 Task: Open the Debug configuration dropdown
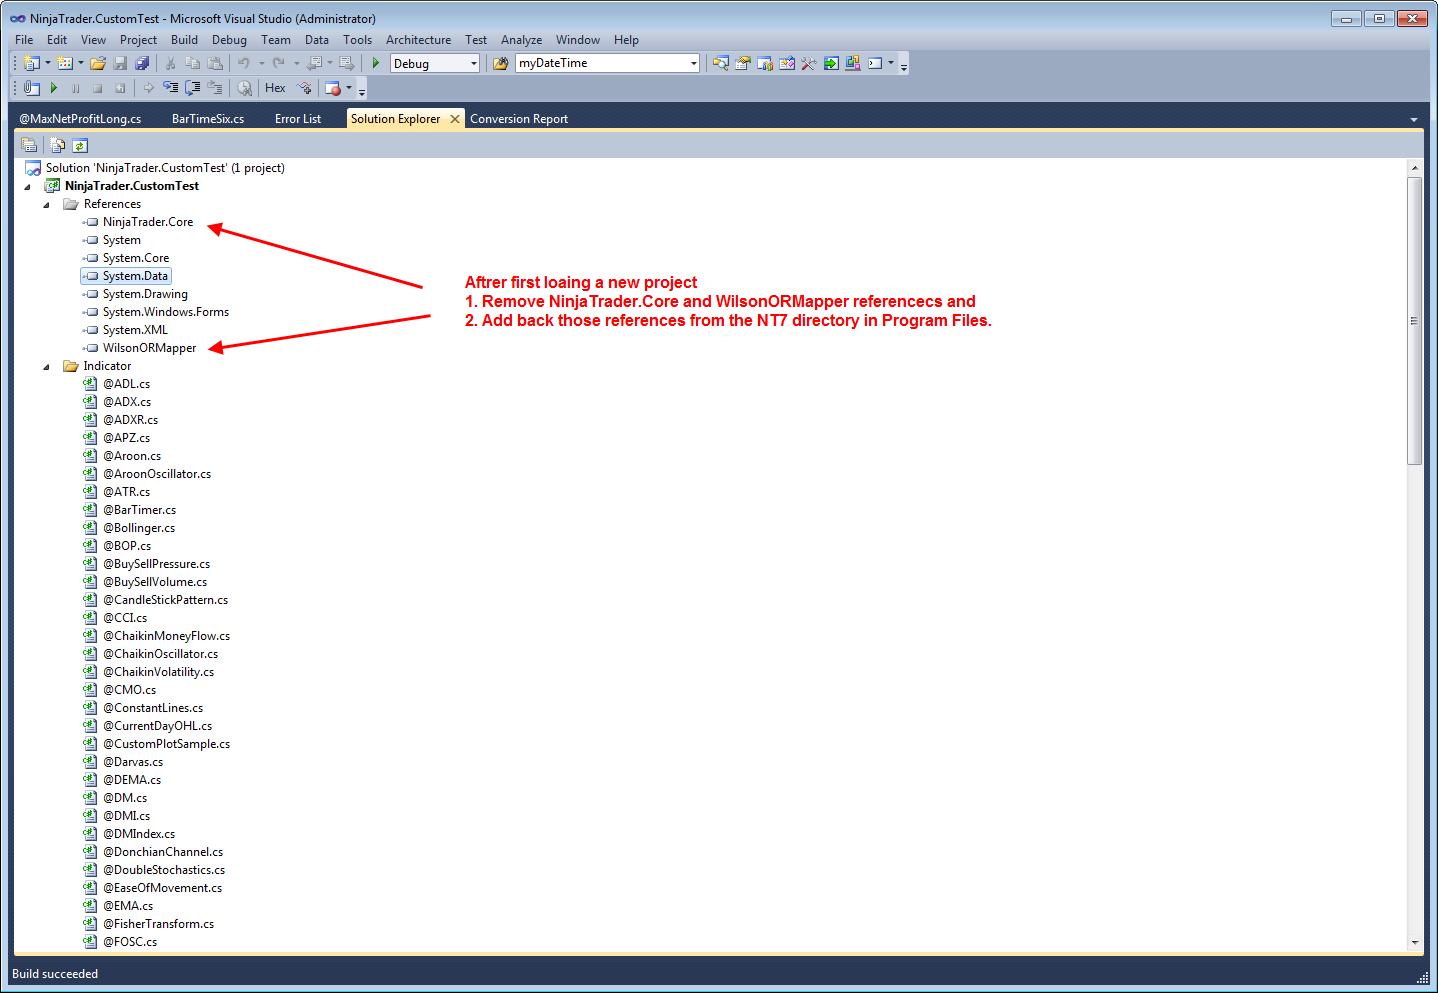pyautogui.click(x=474, y=63)
